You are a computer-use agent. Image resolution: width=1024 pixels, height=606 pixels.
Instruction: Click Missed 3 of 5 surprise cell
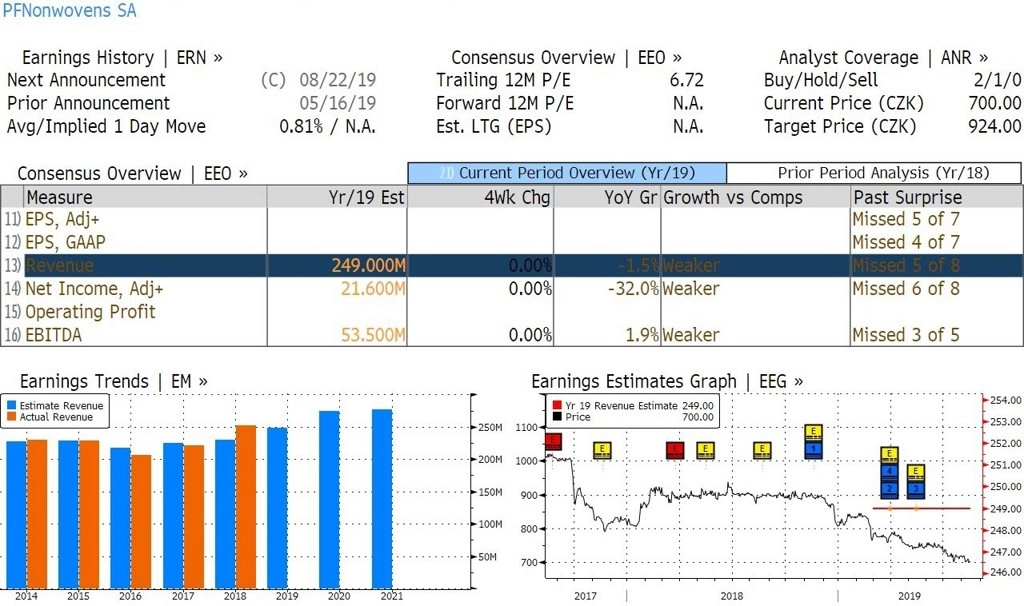[906, 335]
